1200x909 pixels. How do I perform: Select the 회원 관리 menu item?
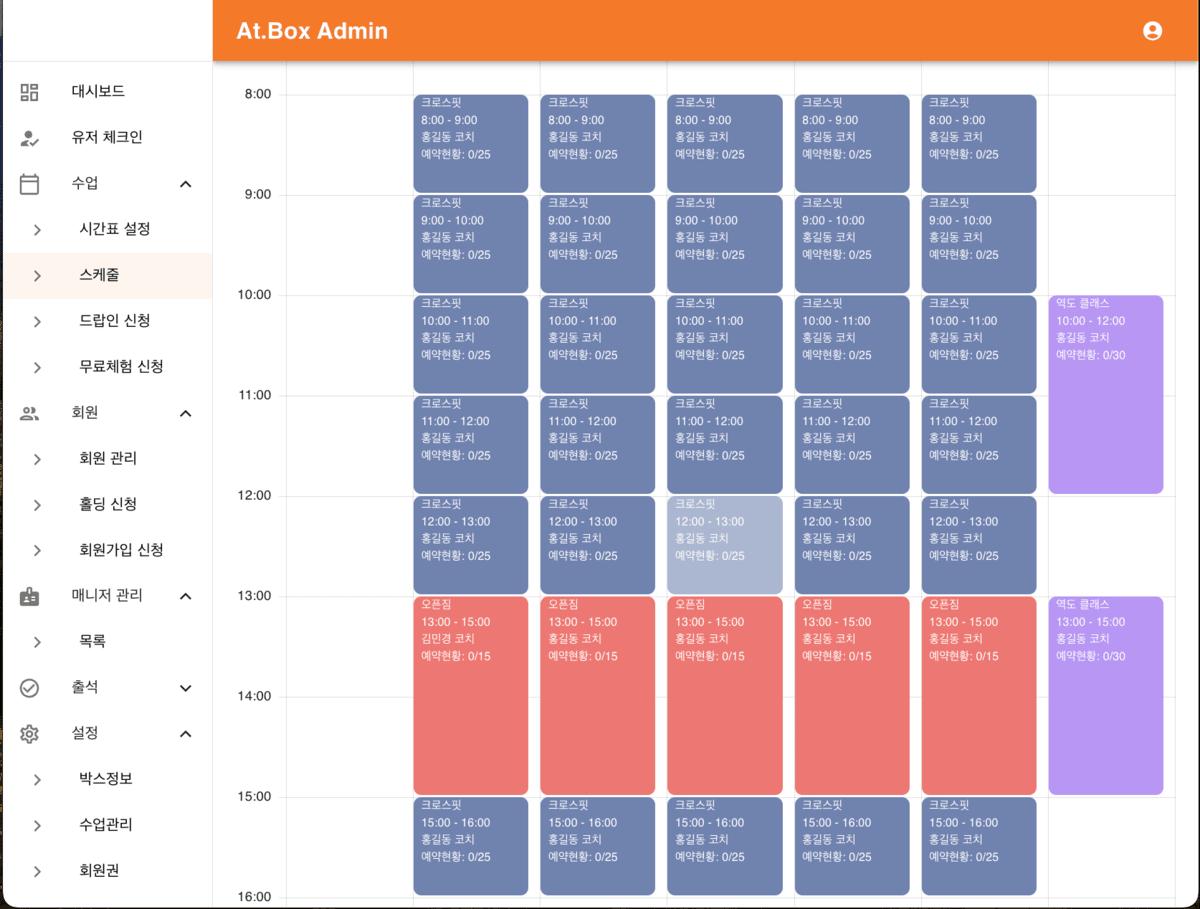(x=108, y=458)
